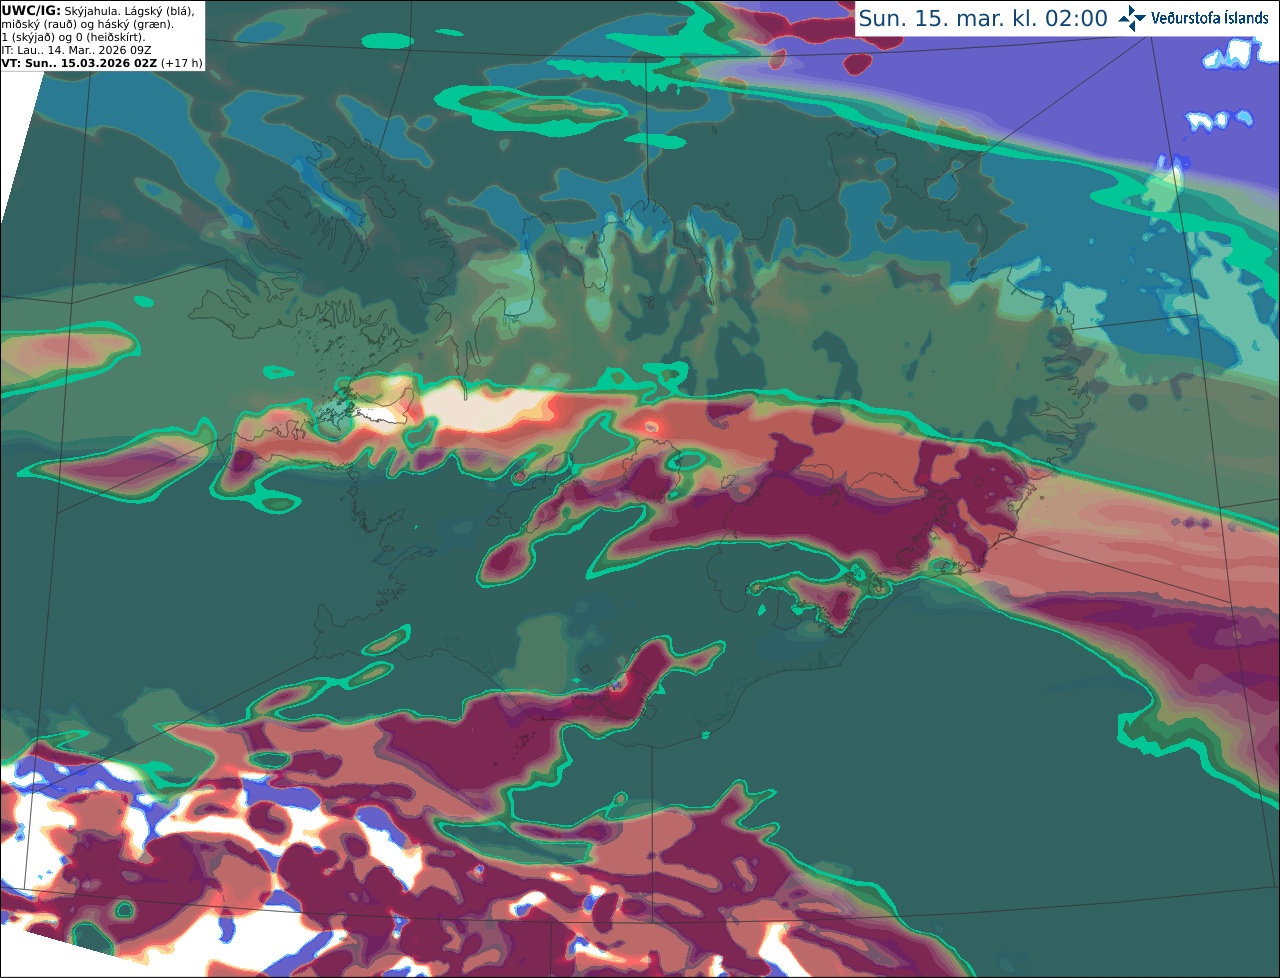Screen dimensions: 1280x978
Task: Click the '(+17 h)' forecast offset text
Action: coord(181,63)
